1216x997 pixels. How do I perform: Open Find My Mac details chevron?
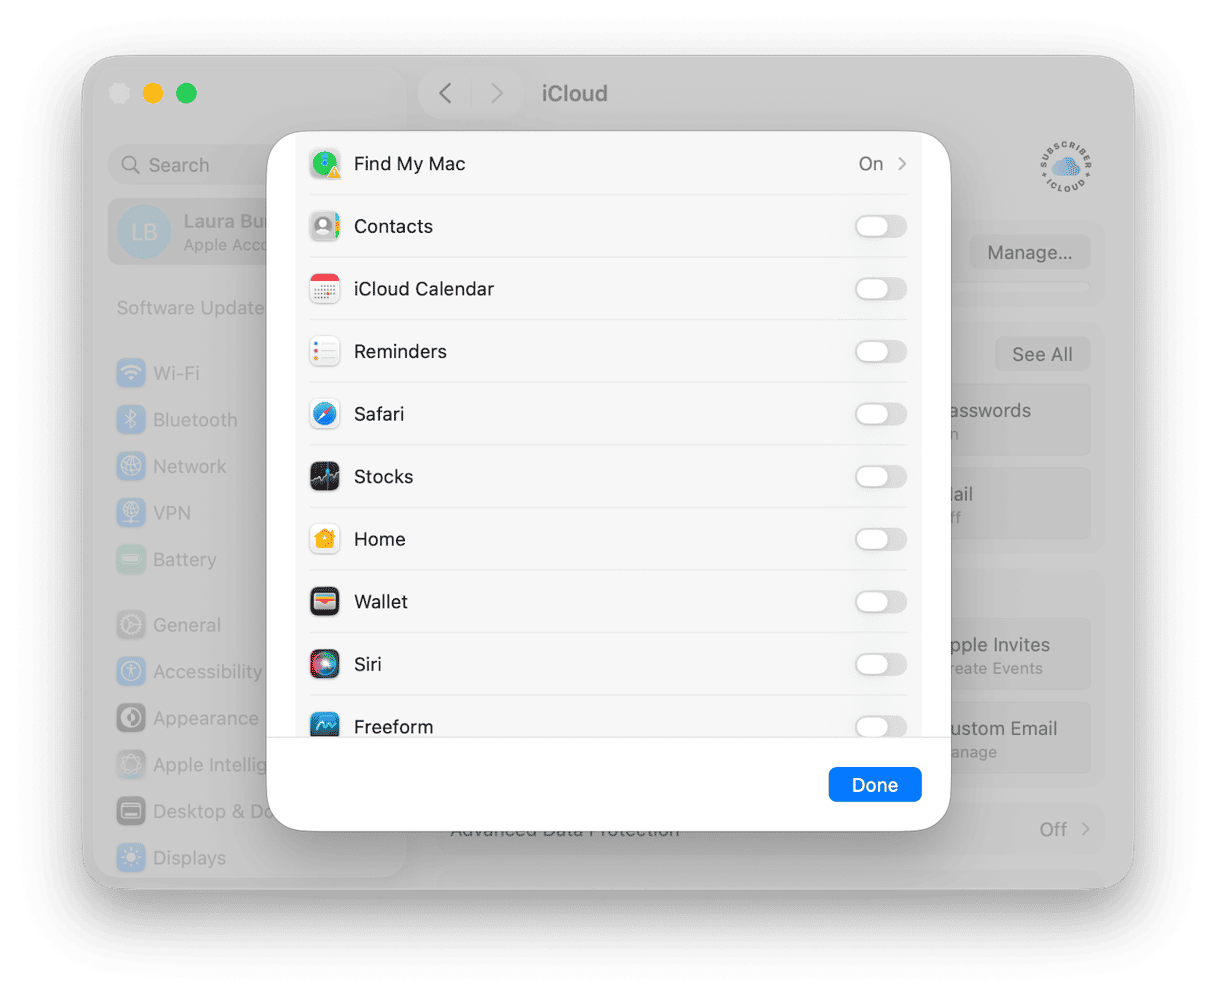coord(902,164)
